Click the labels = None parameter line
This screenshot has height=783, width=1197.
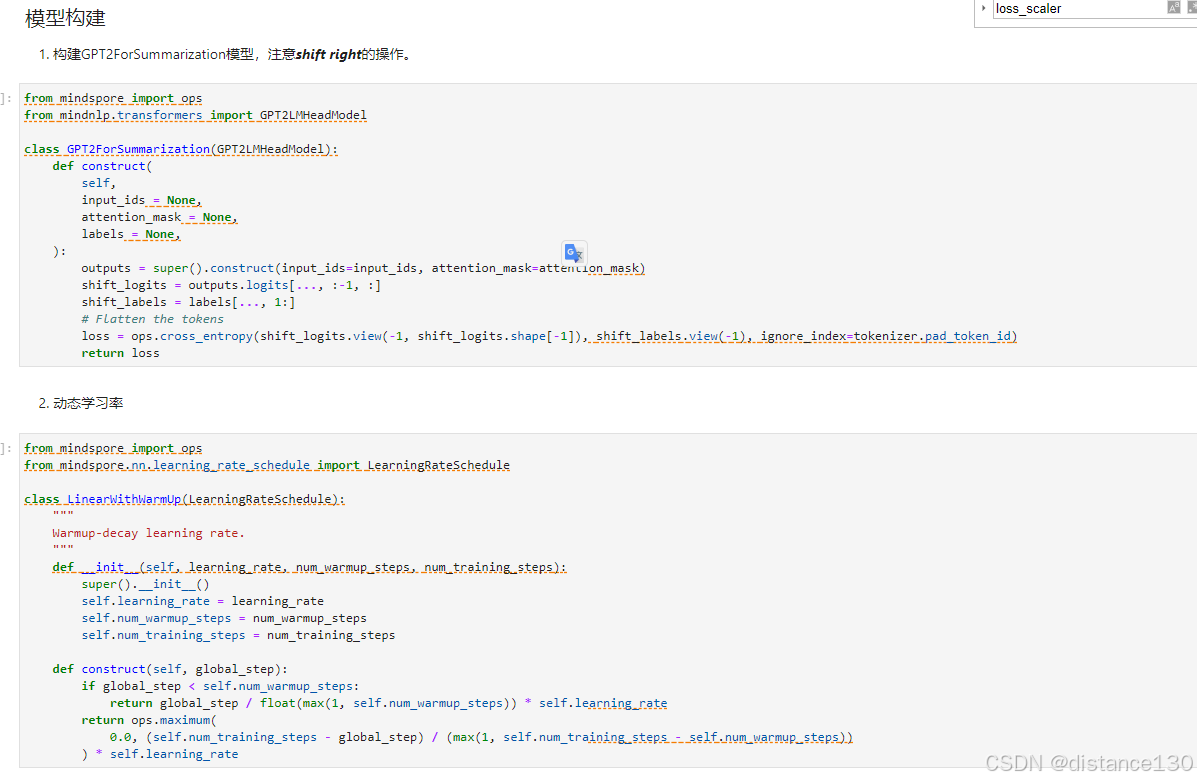tap(131, 234)
